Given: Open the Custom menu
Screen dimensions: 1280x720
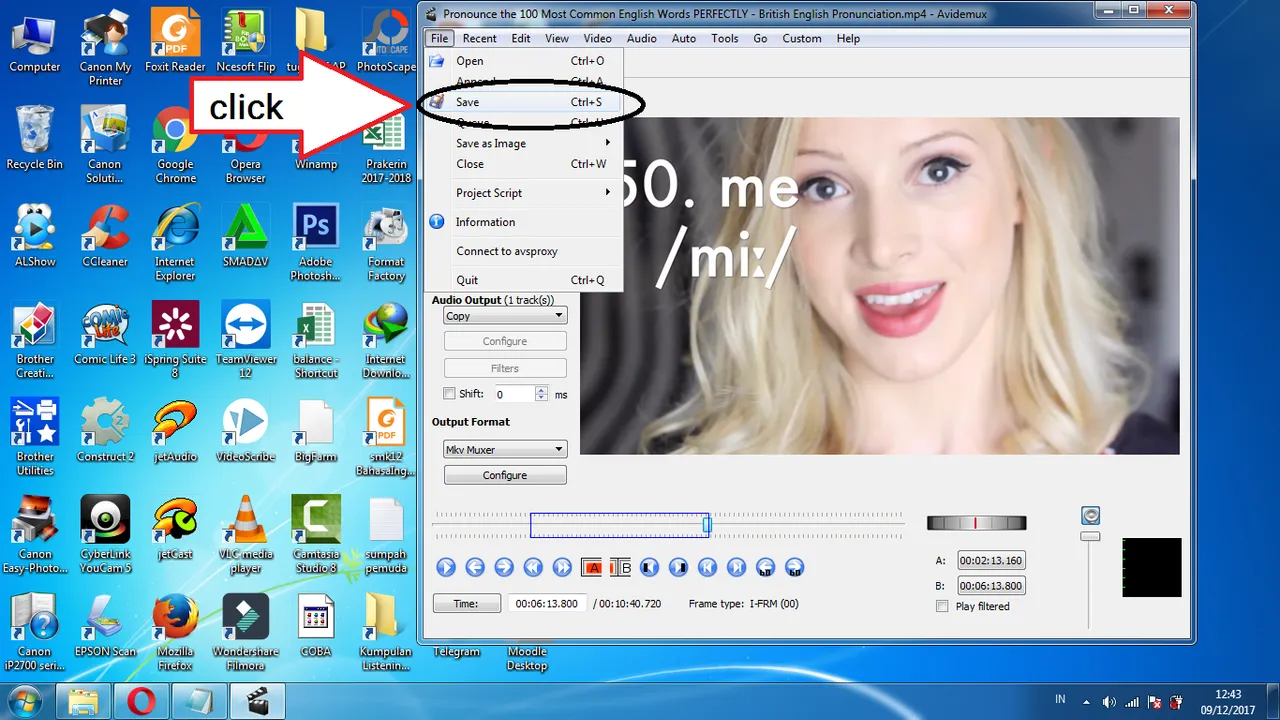Looking at the screenshot, I should (x=802, y=38).
